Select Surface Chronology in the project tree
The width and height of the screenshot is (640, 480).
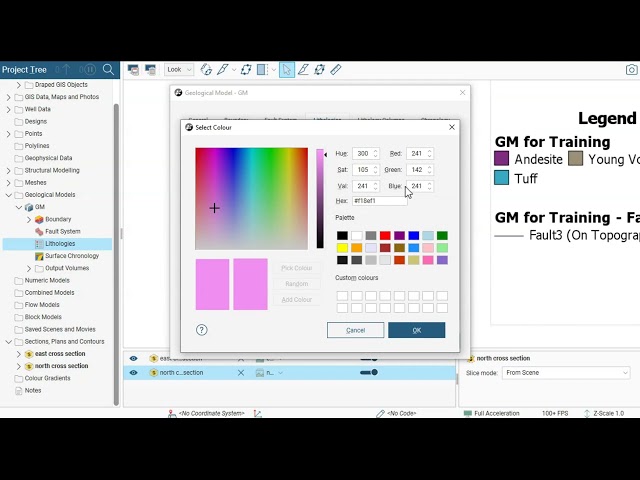pos(72,256)
